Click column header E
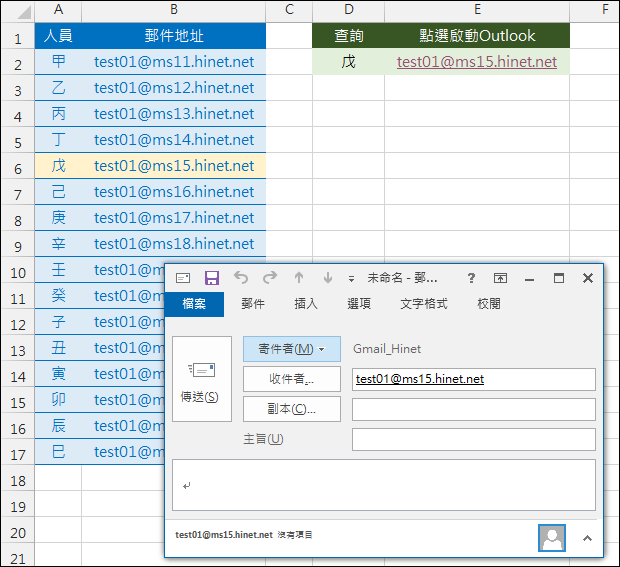Image resolution: width=620 pixels, height=567 pixels. click(x=477, y=9)
